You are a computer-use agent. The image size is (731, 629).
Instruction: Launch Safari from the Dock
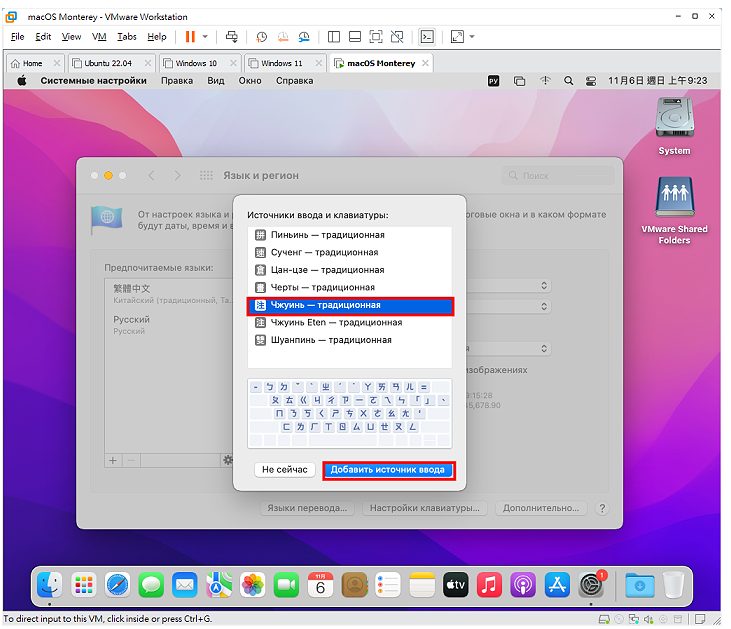coord(117,585)
